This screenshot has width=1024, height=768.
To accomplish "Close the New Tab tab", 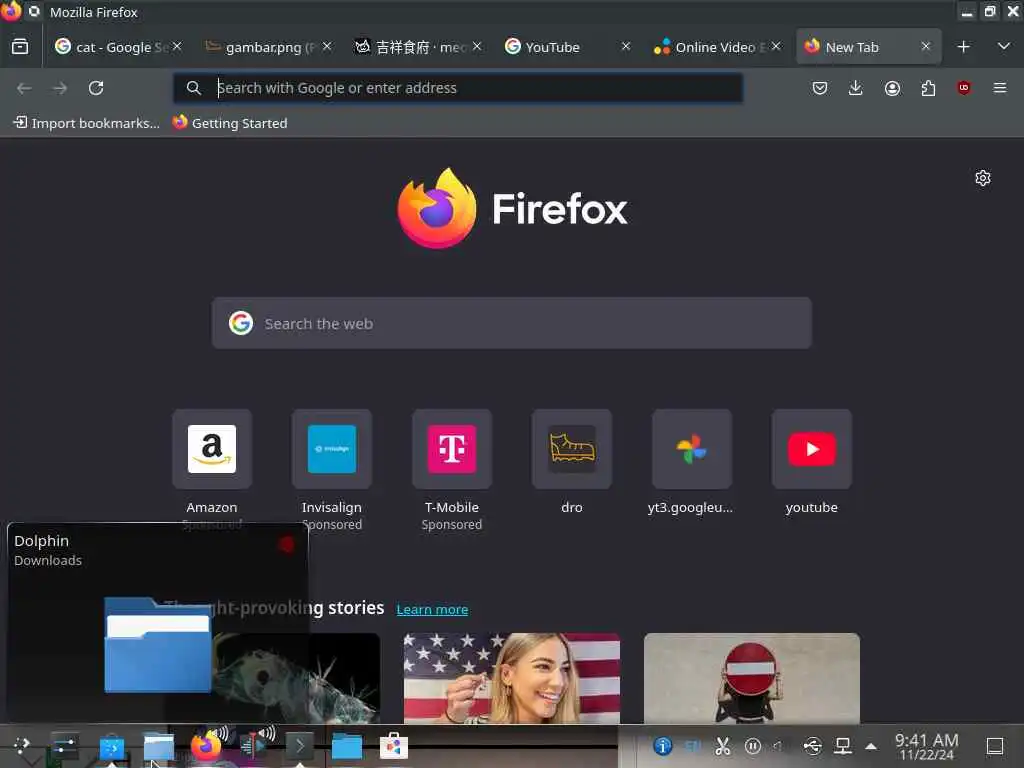I will pos(925,46).
